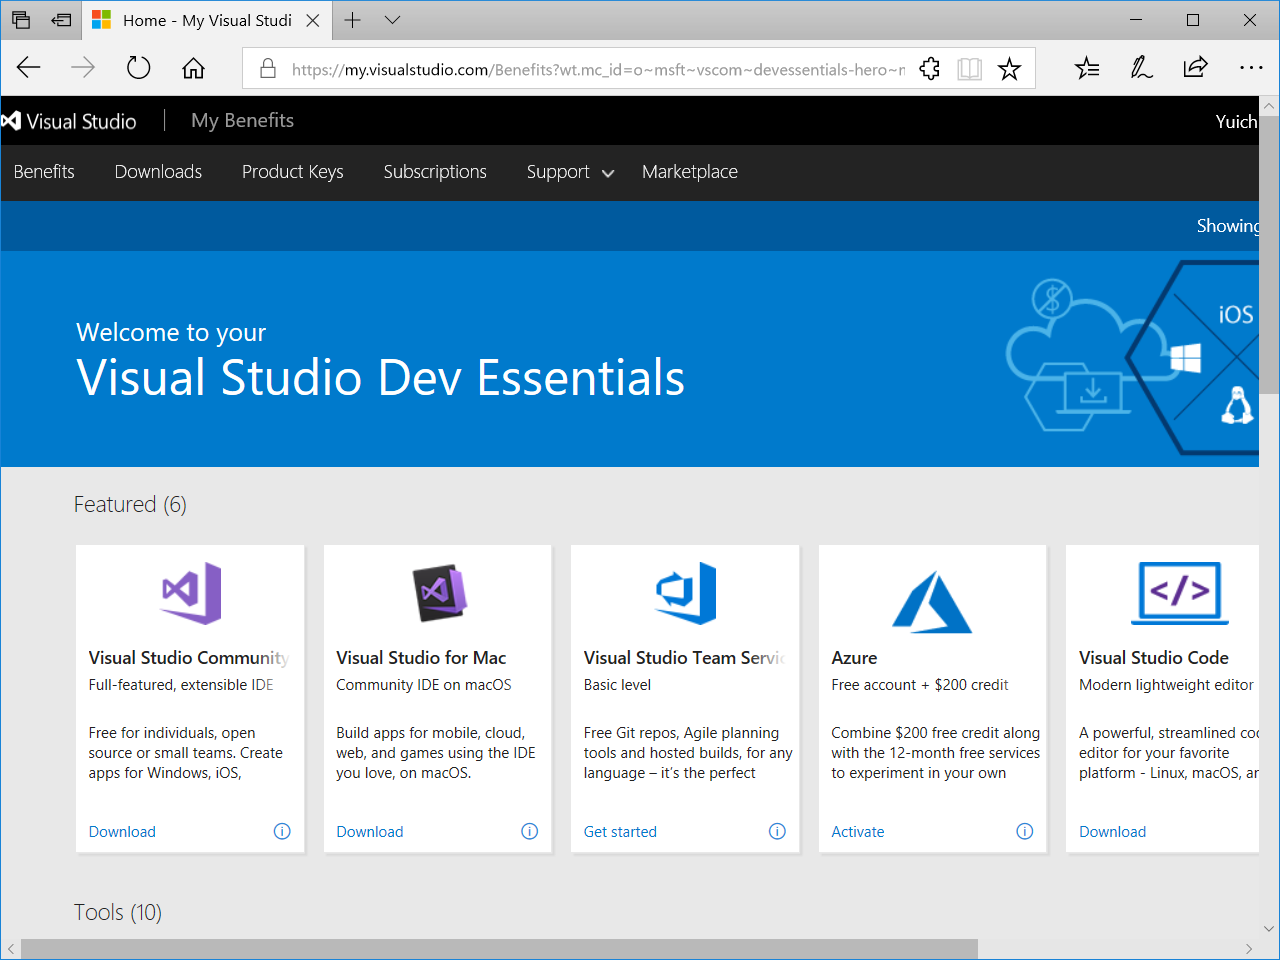This screenshot has width=1280, height=960.
Task: Open the favorites hub
Action: pyautogui.click(x=1087, y=68)
